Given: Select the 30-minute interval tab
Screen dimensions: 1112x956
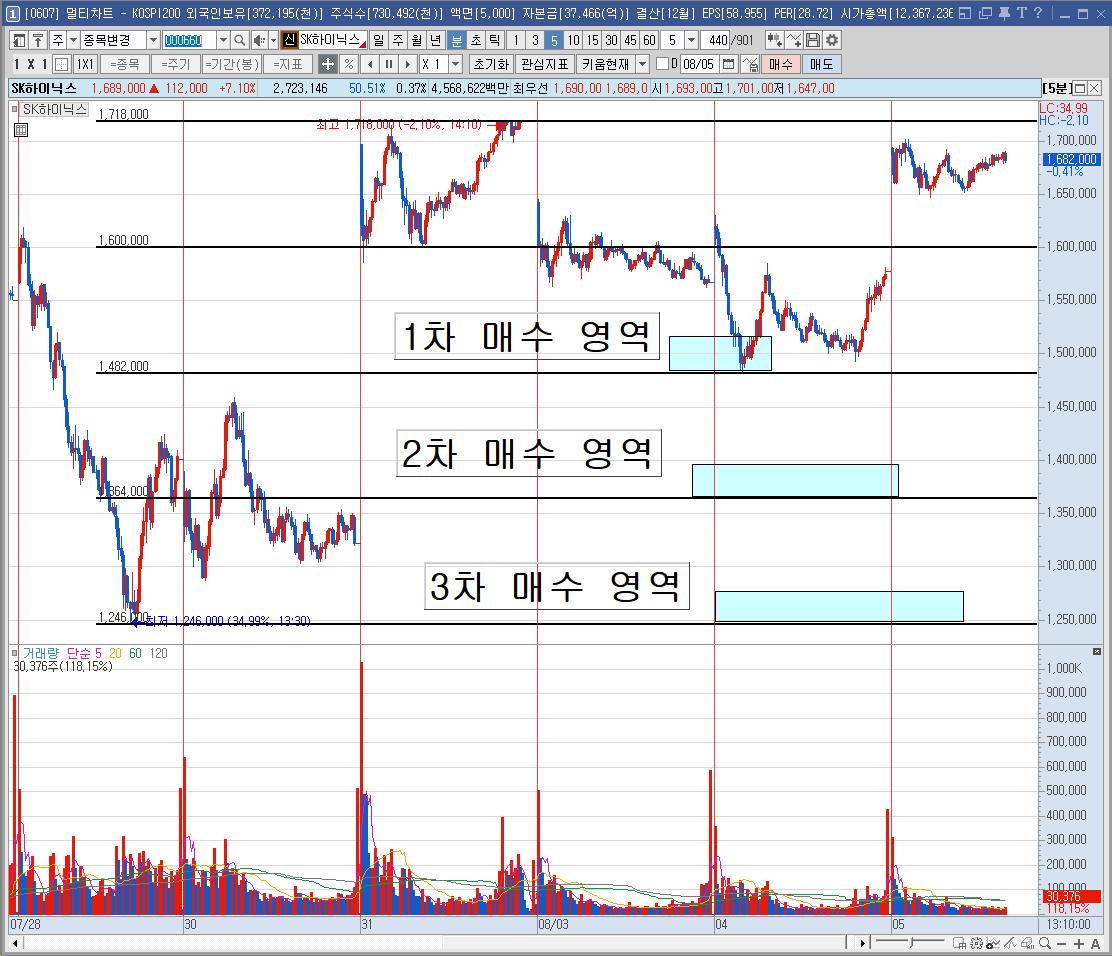Looking at the screenshot, I should pyautogui.click(x=611, y=40).
